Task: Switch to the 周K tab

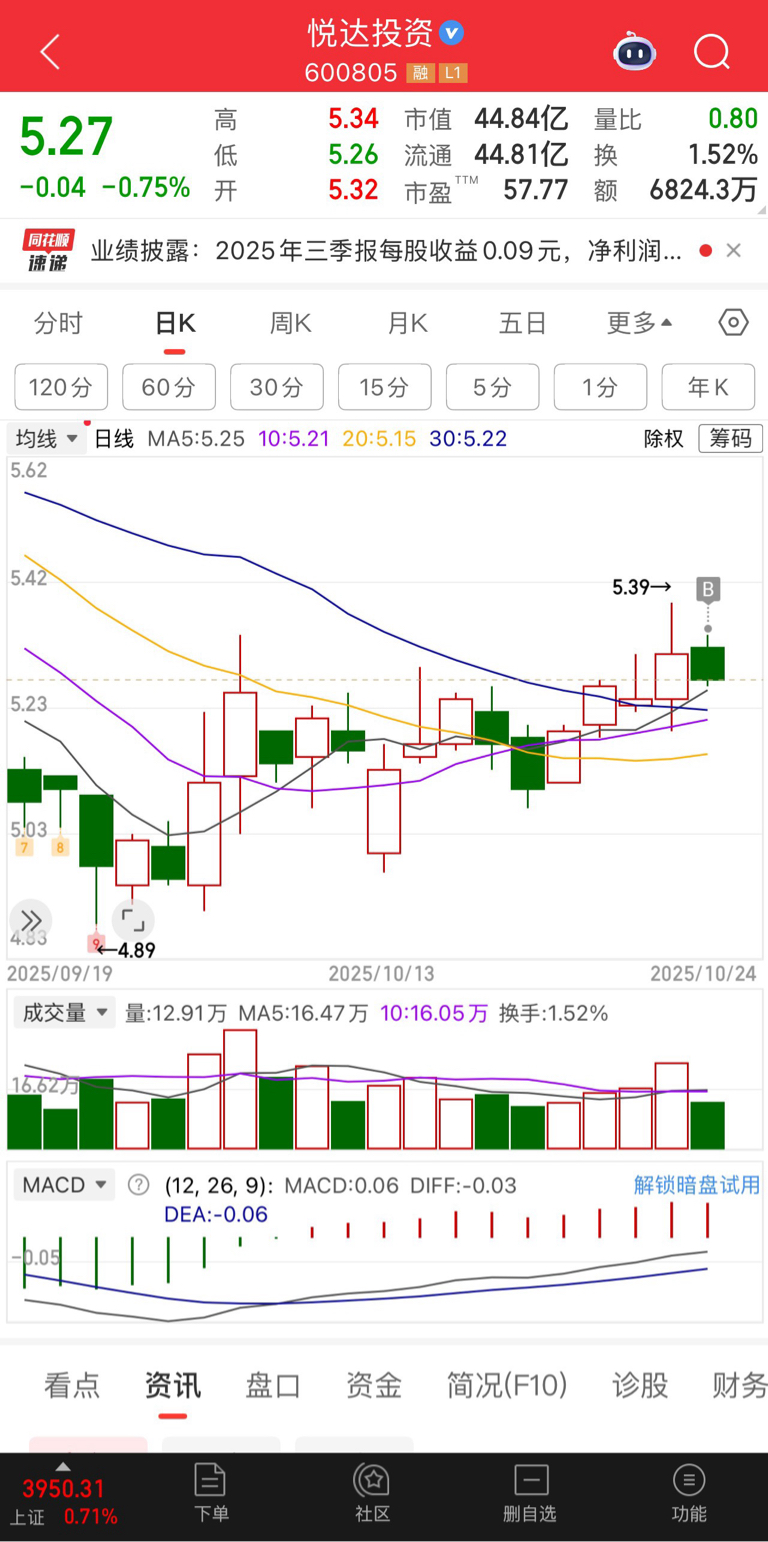Action: tap(291, 323)
